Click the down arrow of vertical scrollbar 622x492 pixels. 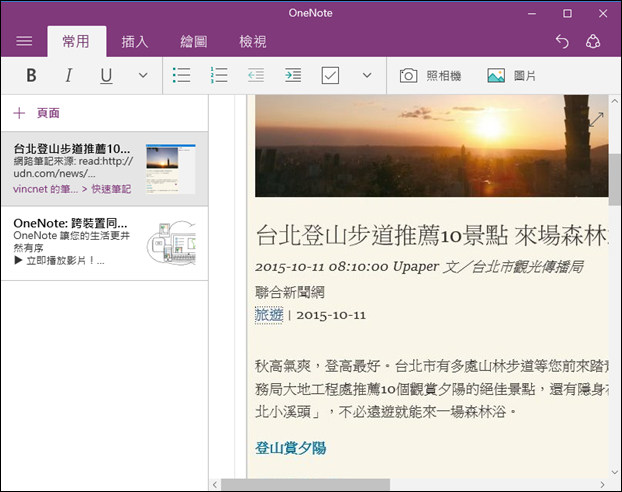[x=615, y=473]
